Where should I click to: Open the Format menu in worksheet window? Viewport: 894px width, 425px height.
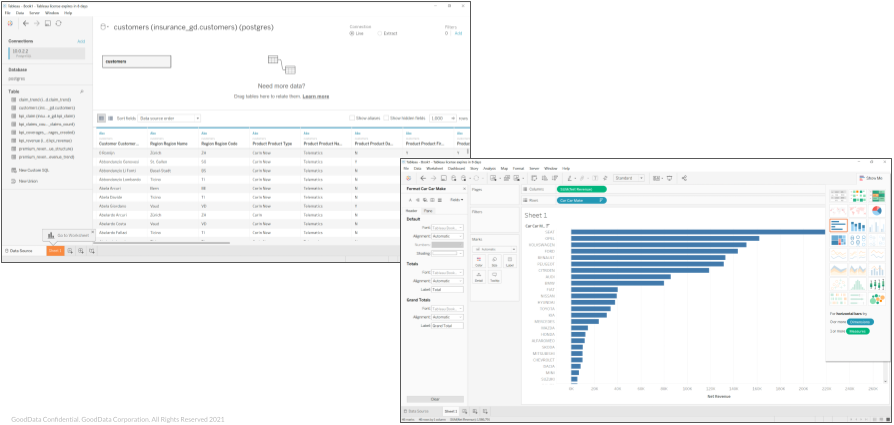(x=518, y=168)
